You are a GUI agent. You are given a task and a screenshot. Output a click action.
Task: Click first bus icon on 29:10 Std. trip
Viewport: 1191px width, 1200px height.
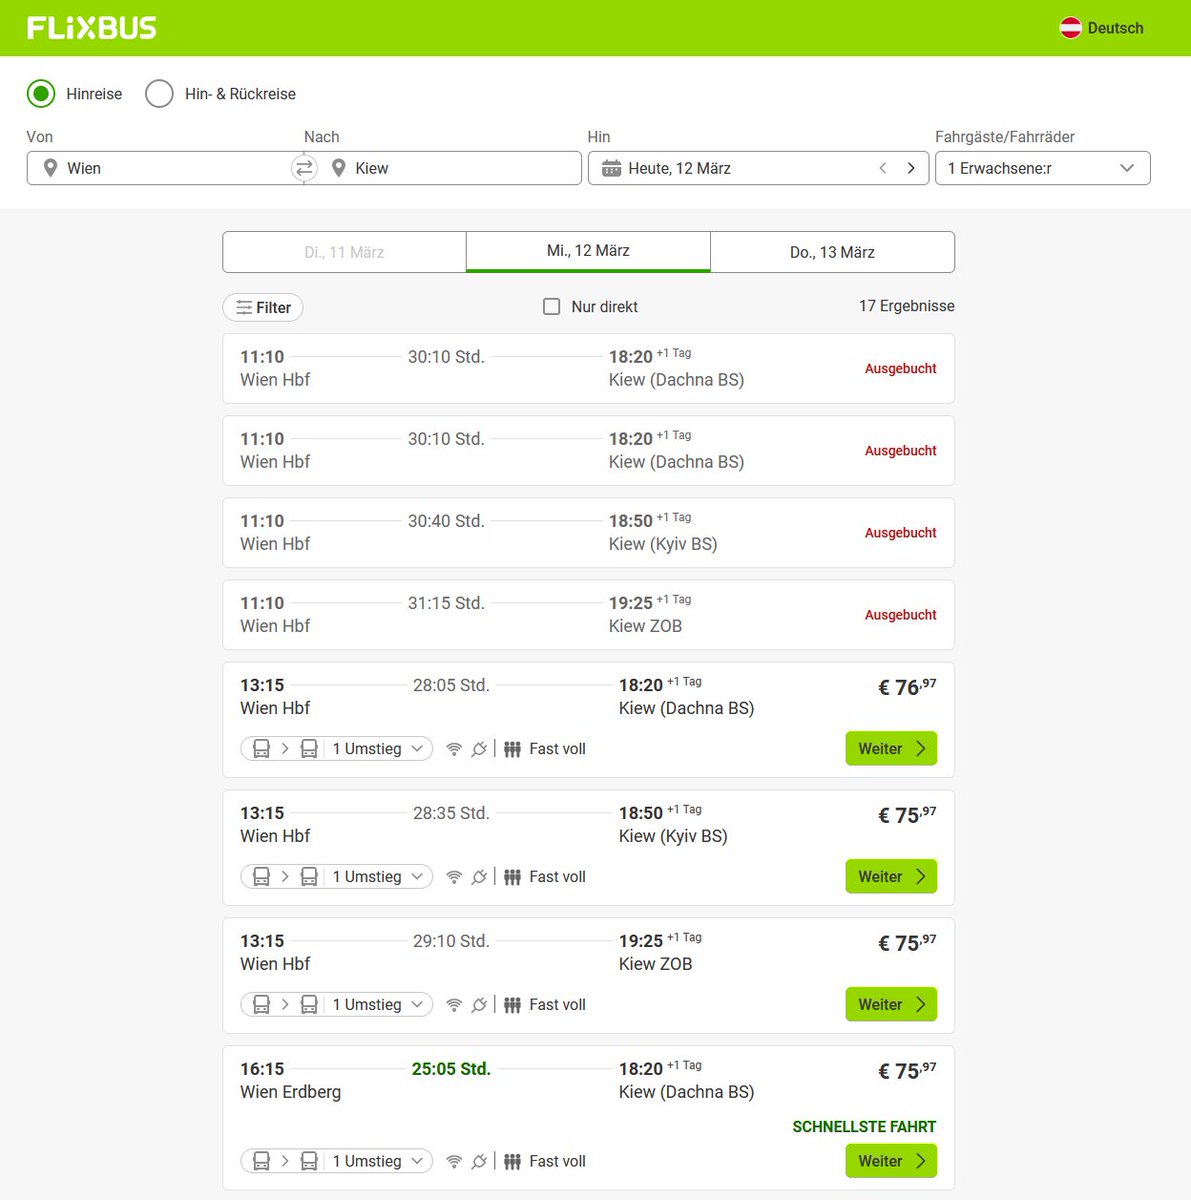point(261,1005)
